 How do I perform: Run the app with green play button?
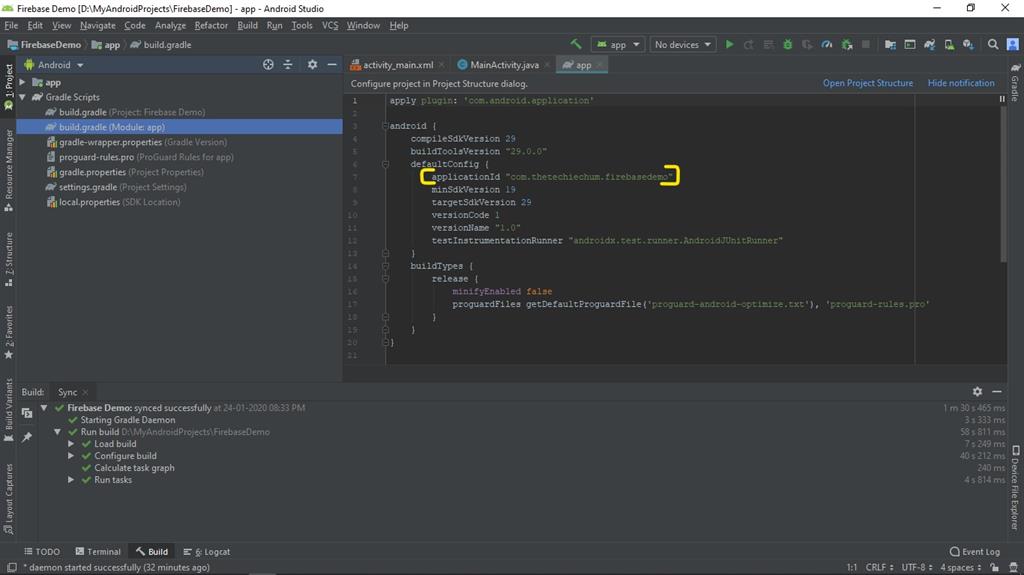pos(729,44)
